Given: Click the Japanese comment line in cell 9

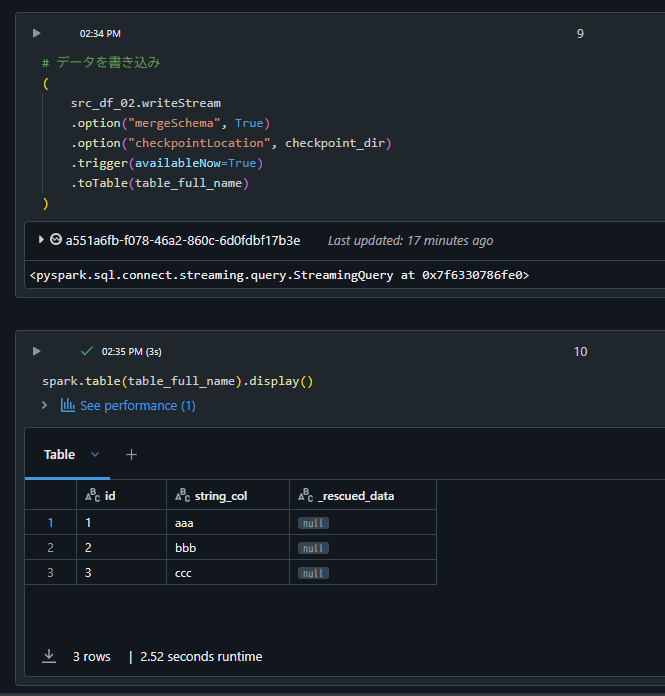Looking at the screenshot, I should 101,62.
